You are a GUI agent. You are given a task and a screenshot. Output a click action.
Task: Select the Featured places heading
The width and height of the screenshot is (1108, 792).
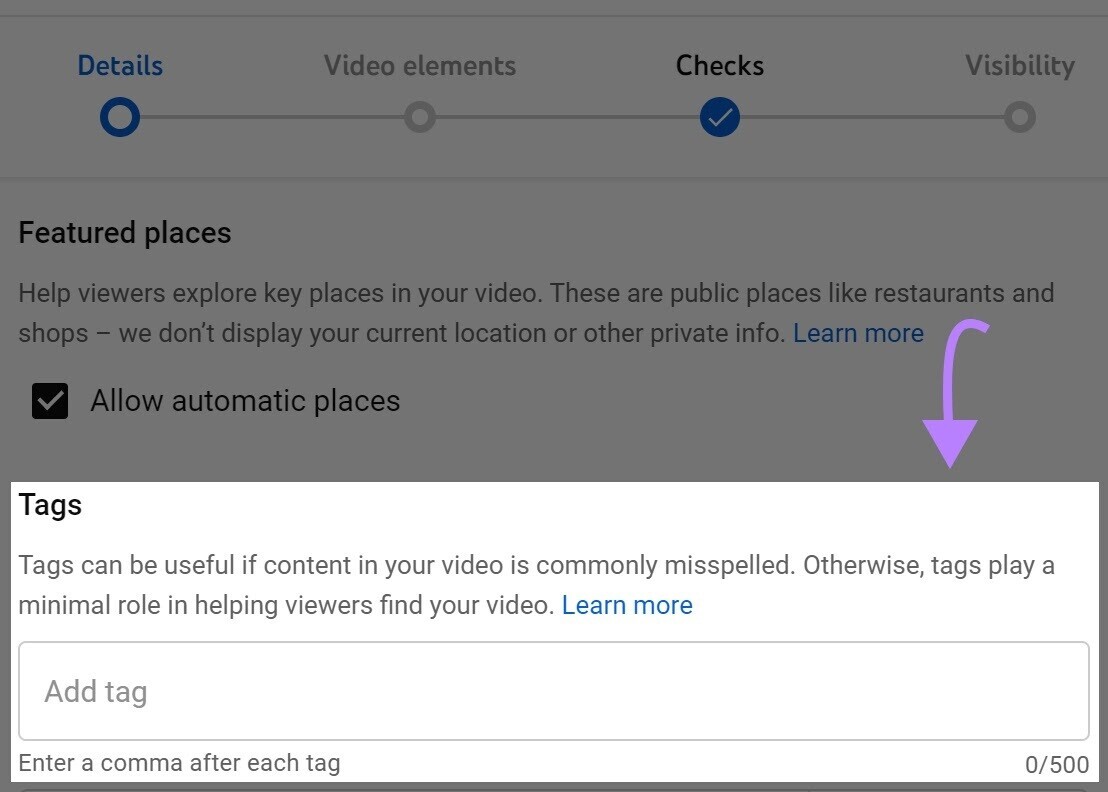point(125,232)
